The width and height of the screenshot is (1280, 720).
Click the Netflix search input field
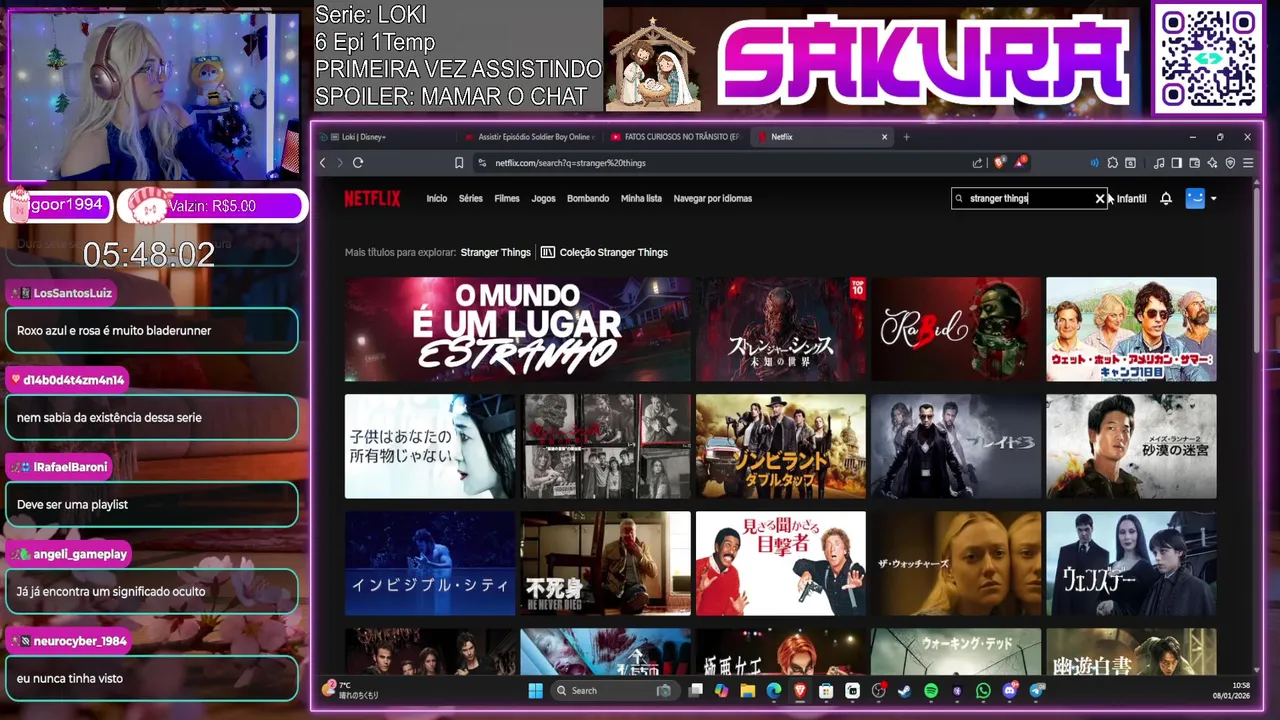tap(1030, 198)
